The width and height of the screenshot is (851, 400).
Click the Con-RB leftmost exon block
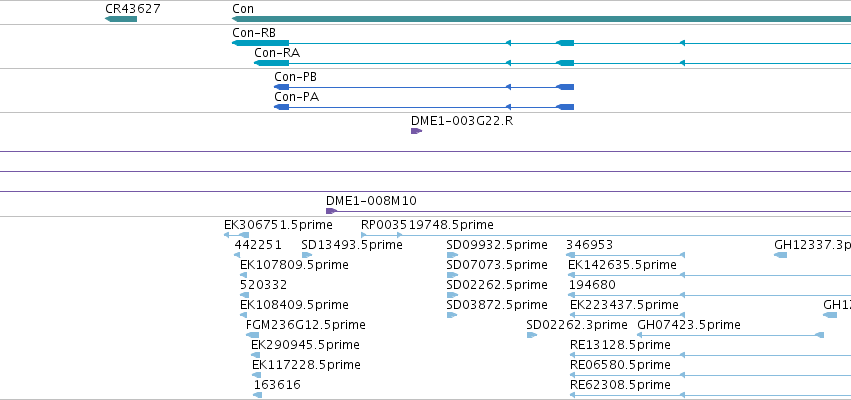261,43
